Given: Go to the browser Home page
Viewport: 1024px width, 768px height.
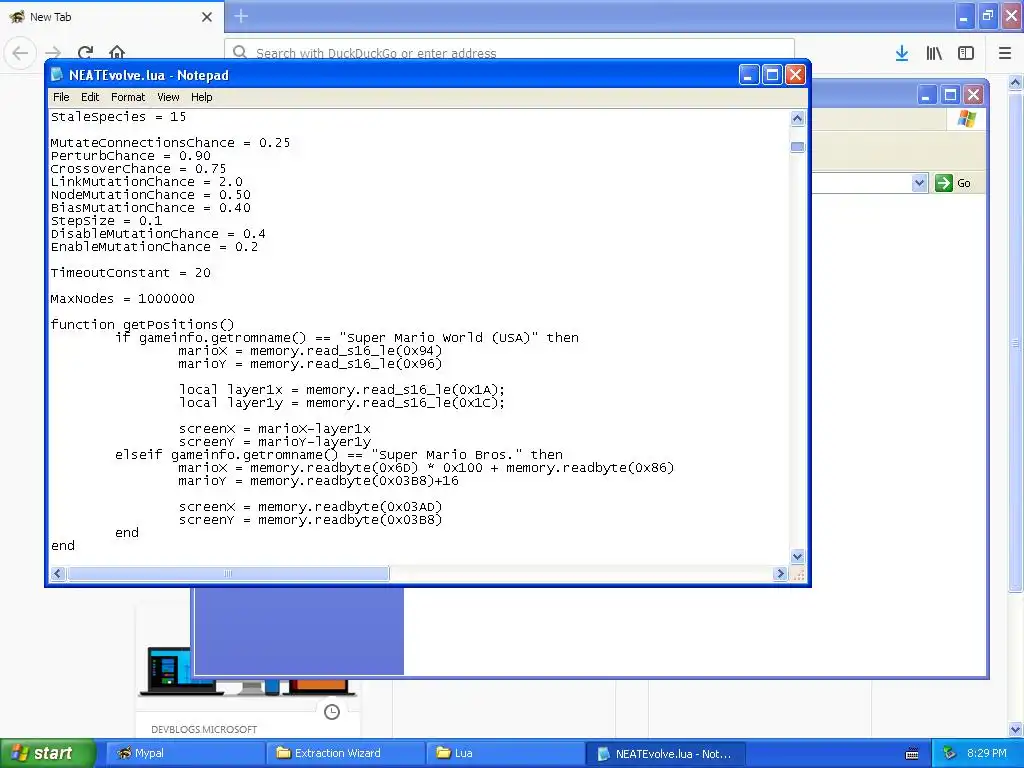Looking at the screenshot, I should coord(117,52).
